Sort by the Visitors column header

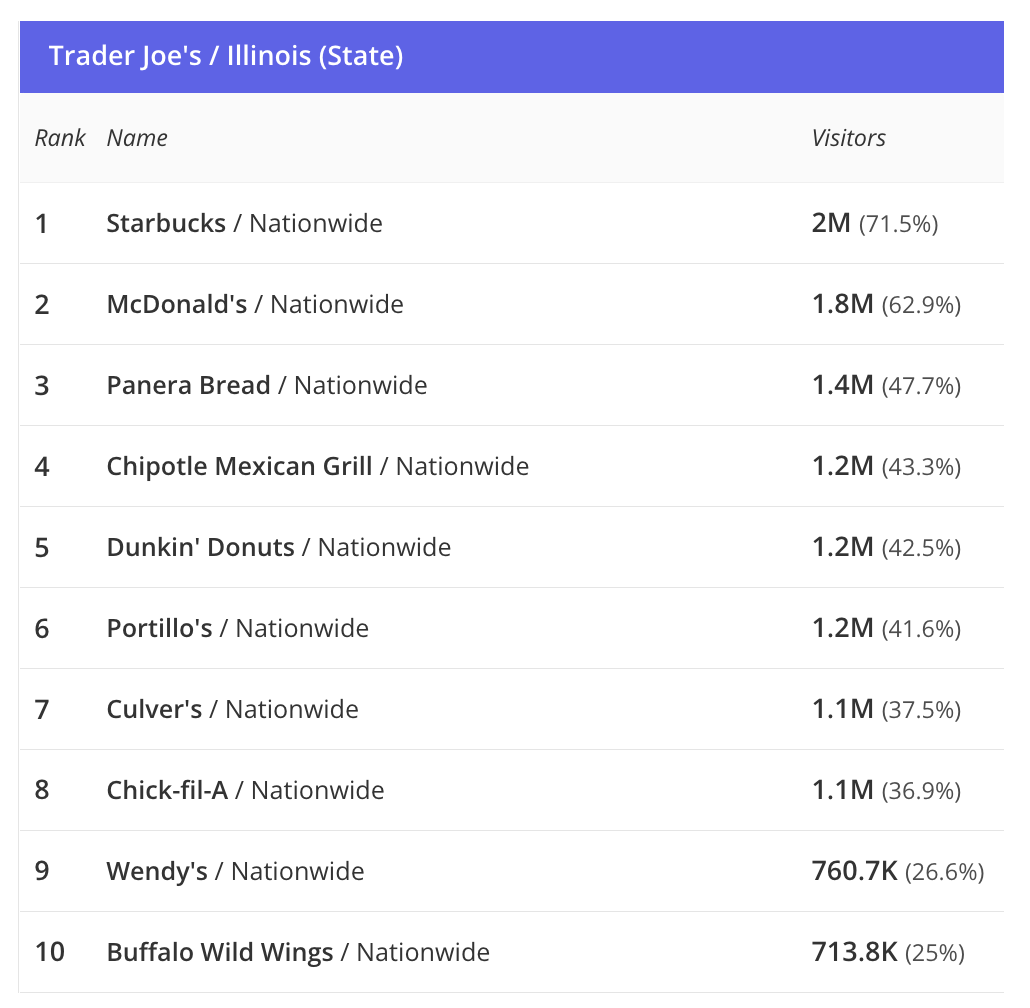[x=848, y=138]
